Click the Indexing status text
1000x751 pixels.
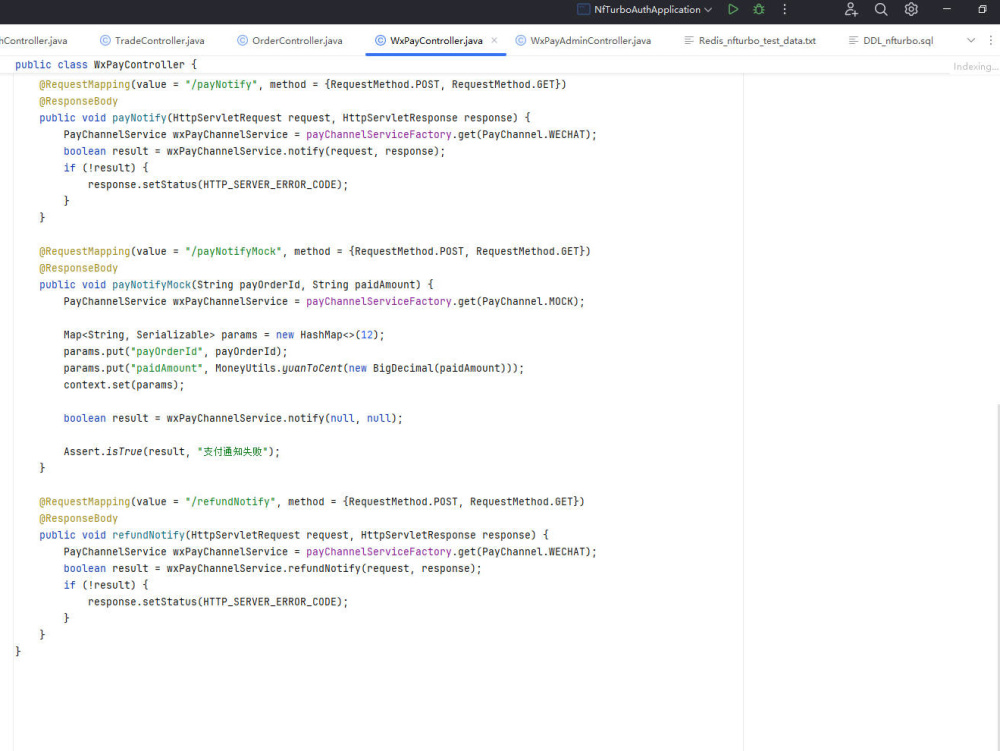[974, 66]
